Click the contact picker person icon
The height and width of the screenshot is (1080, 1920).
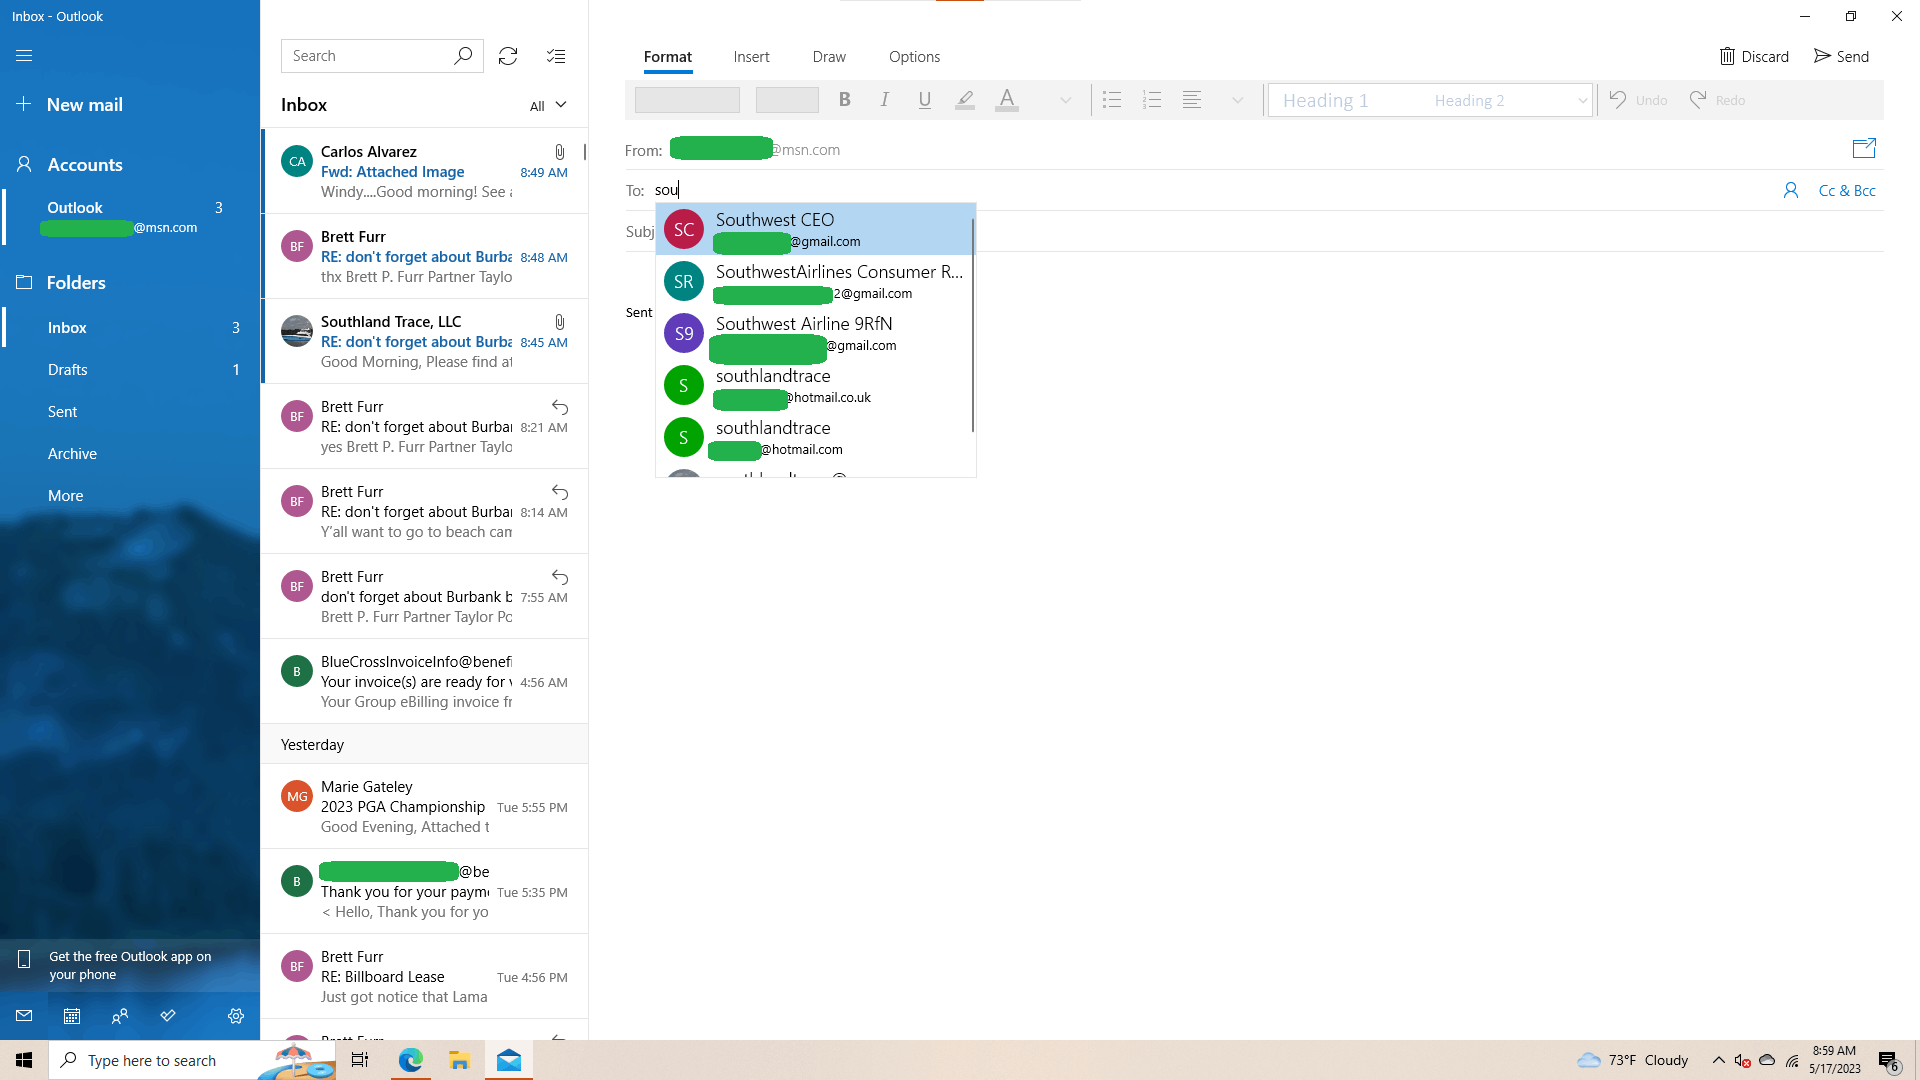(1791, 190)
